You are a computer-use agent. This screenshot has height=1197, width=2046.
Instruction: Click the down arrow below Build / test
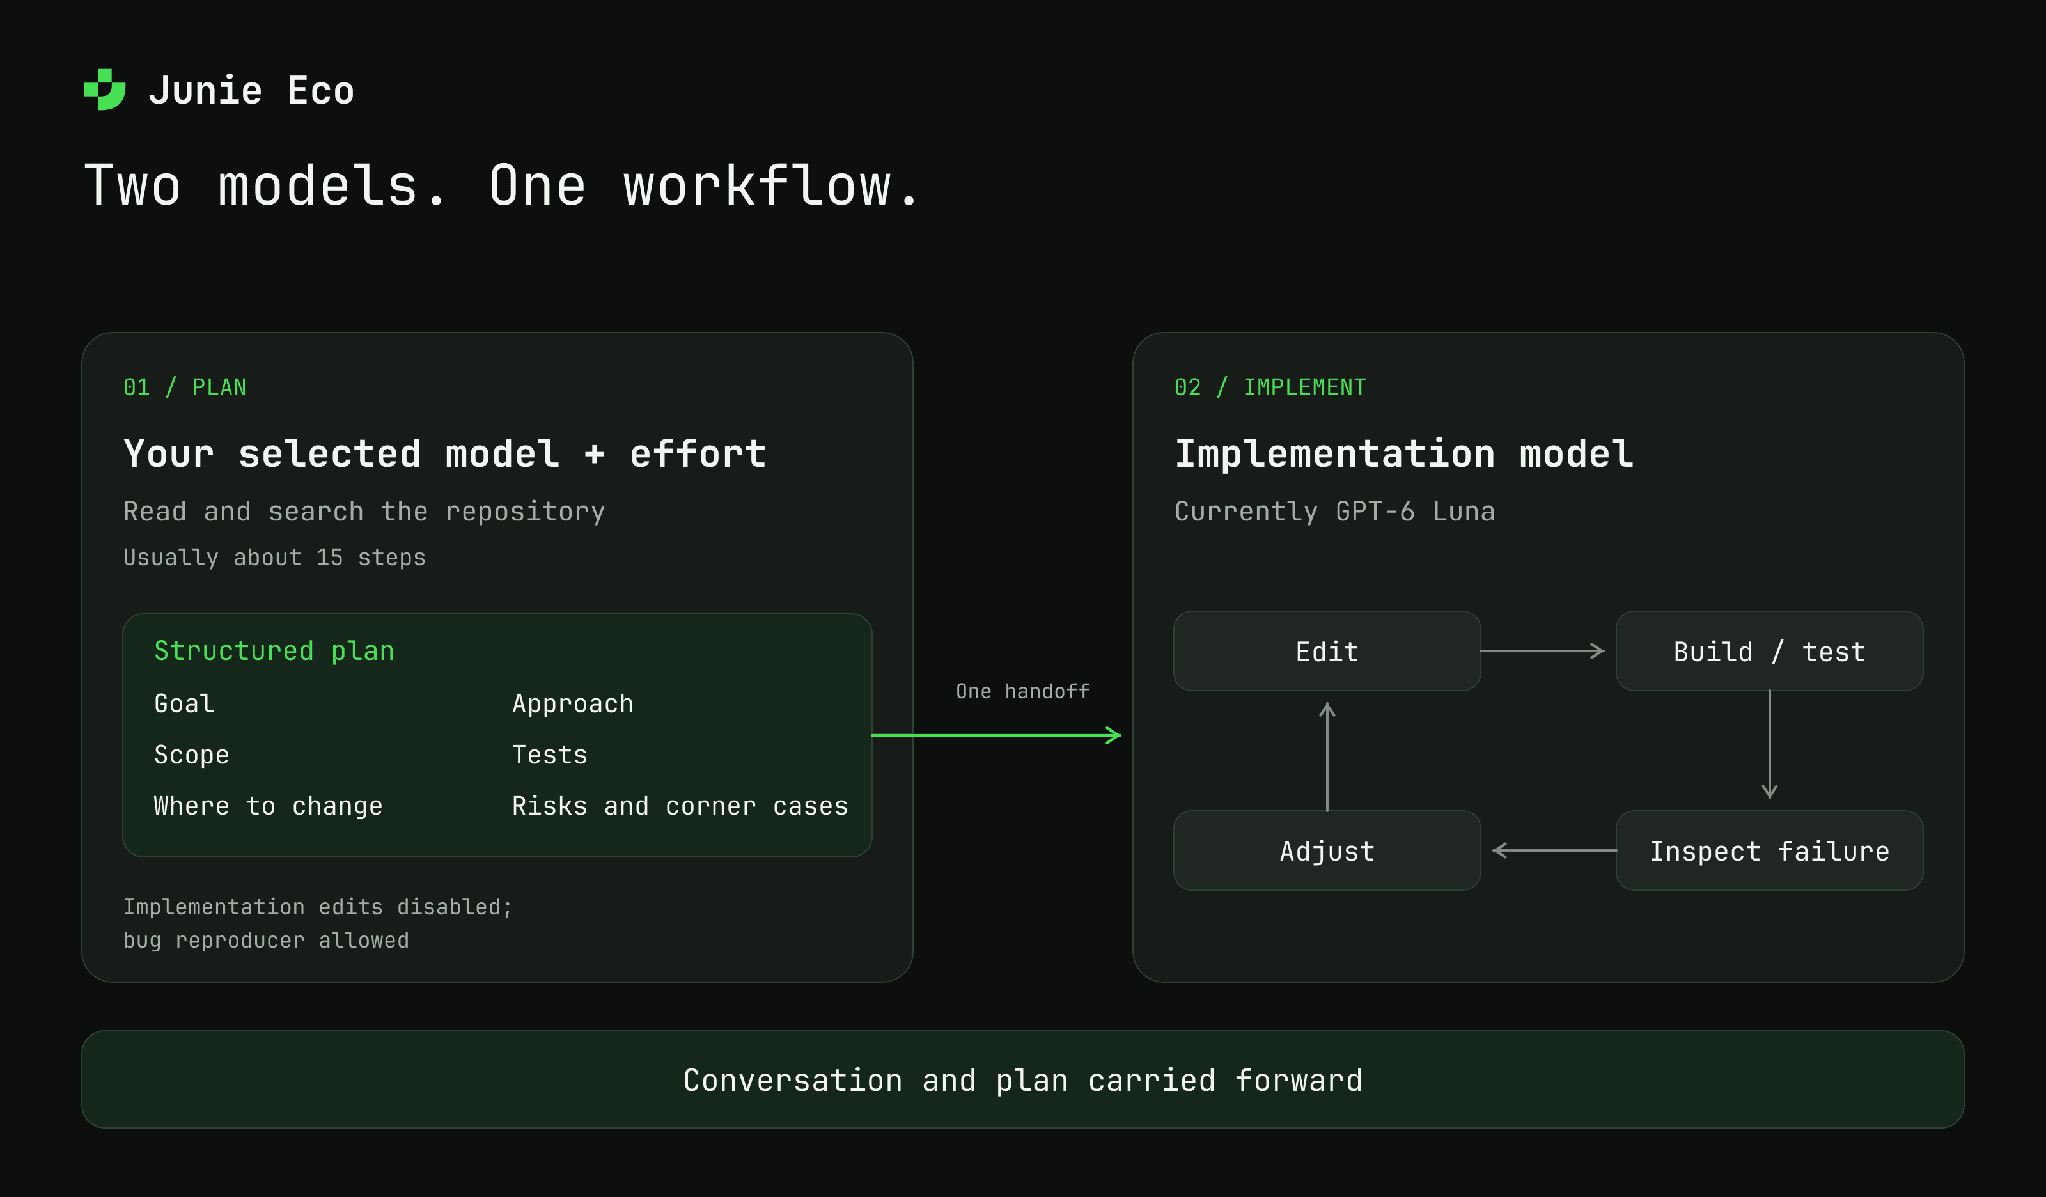coord(1770,745)
